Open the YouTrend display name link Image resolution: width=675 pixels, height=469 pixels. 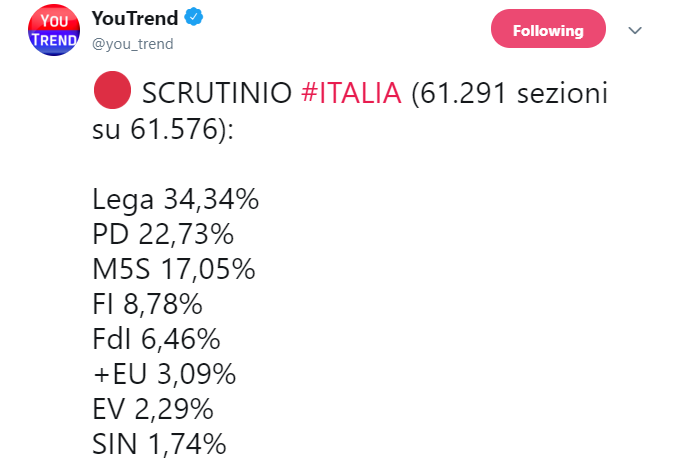[x=135, y=18]
